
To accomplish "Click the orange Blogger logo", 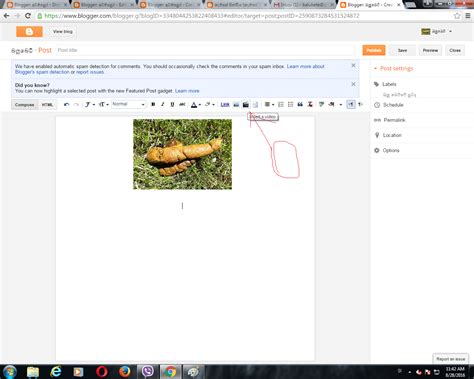I will [29, 32].
